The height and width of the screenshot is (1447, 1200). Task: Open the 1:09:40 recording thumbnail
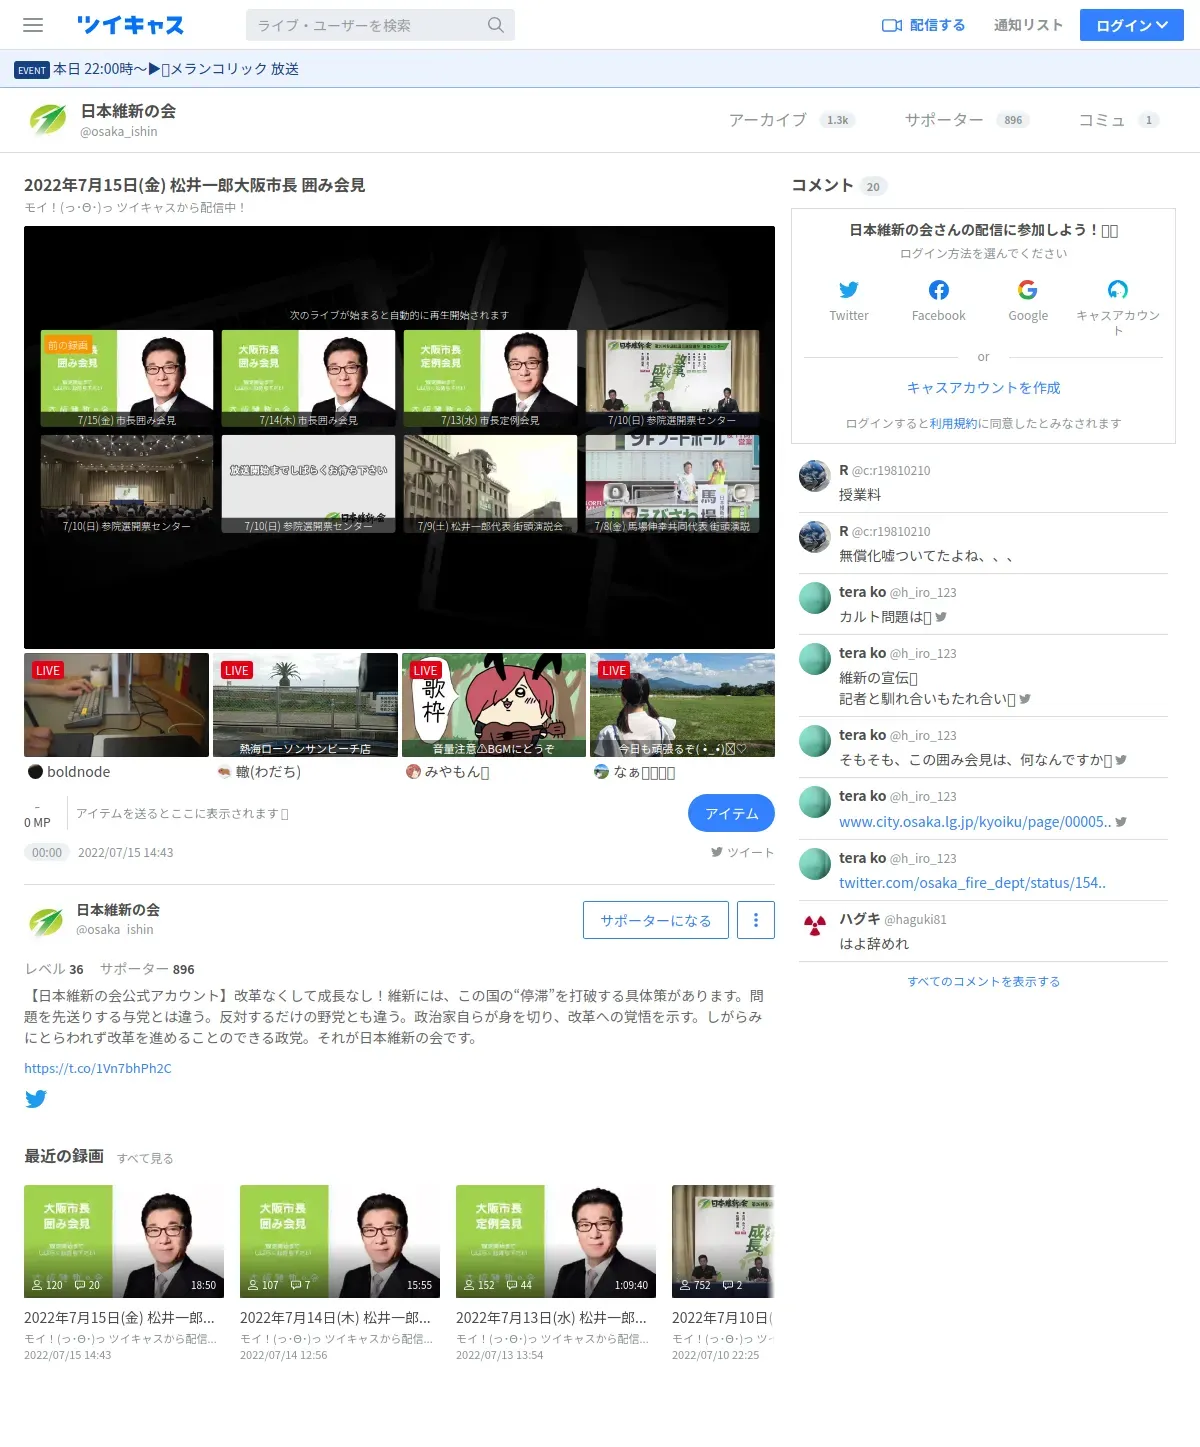(x=556, y=1241)
